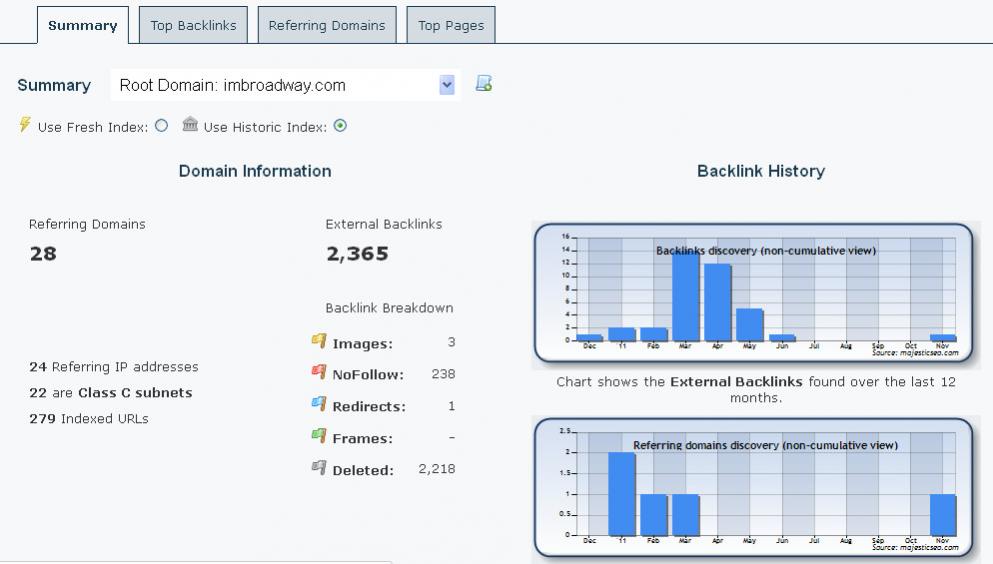Select the Summary tab
This screenshot has width=993, height=564.
82,26
